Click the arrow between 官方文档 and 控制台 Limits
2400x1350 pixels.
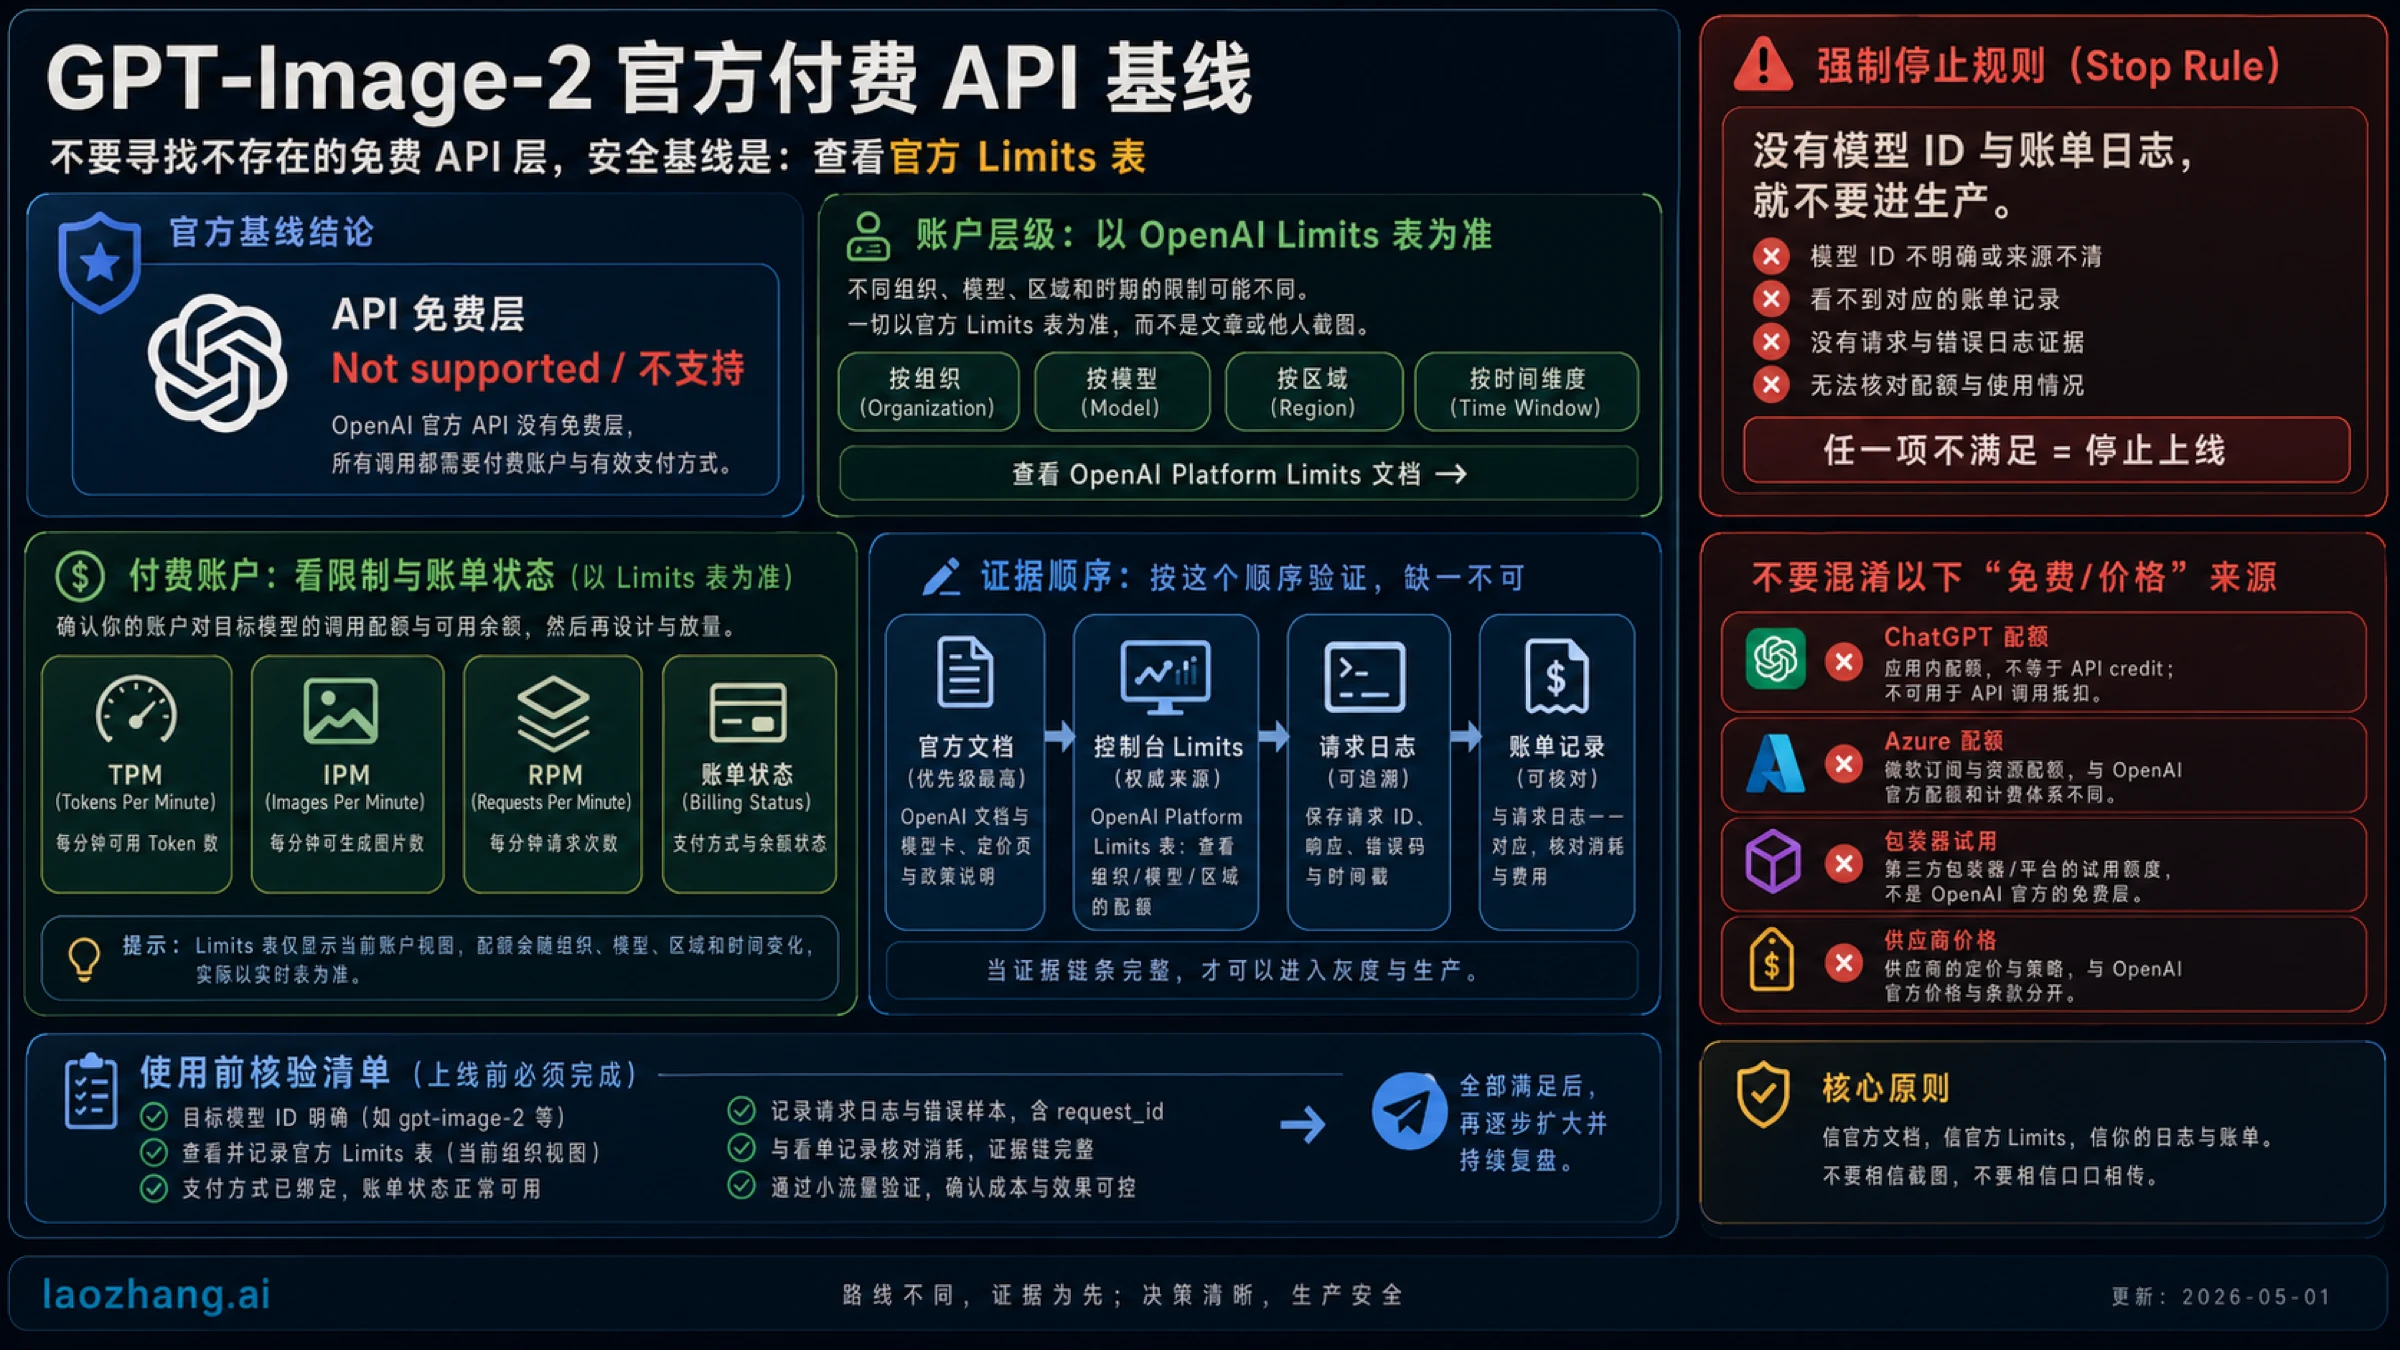[x=1059, y=737]
